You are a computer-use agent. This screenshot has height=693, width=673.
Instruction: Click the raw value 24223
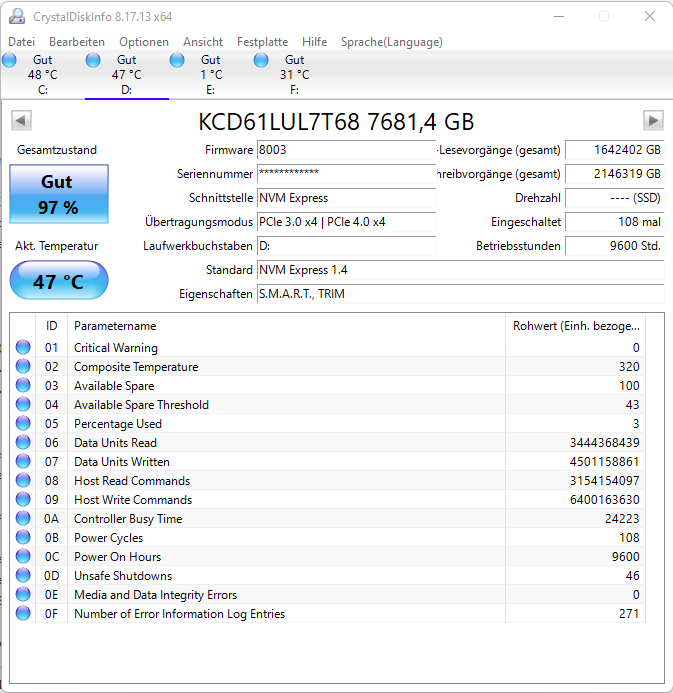pos(622,519)
